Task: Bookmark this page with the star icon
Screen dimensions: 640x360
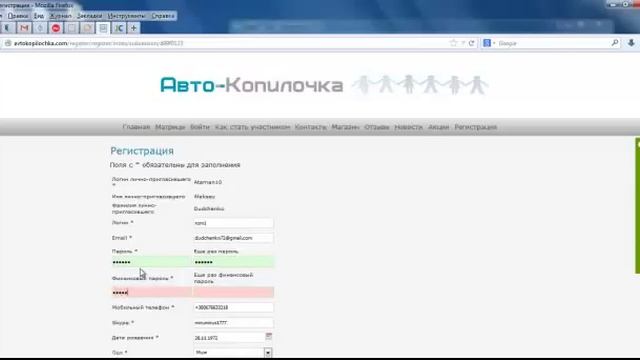Action: point(453,43)
